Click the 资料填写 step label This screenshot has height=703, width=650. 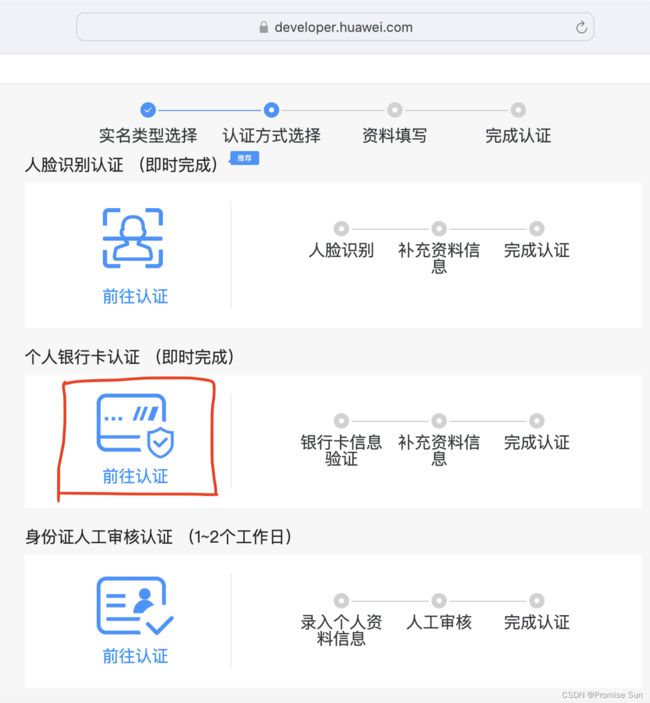pyautogui.click(x=394, y=135)
